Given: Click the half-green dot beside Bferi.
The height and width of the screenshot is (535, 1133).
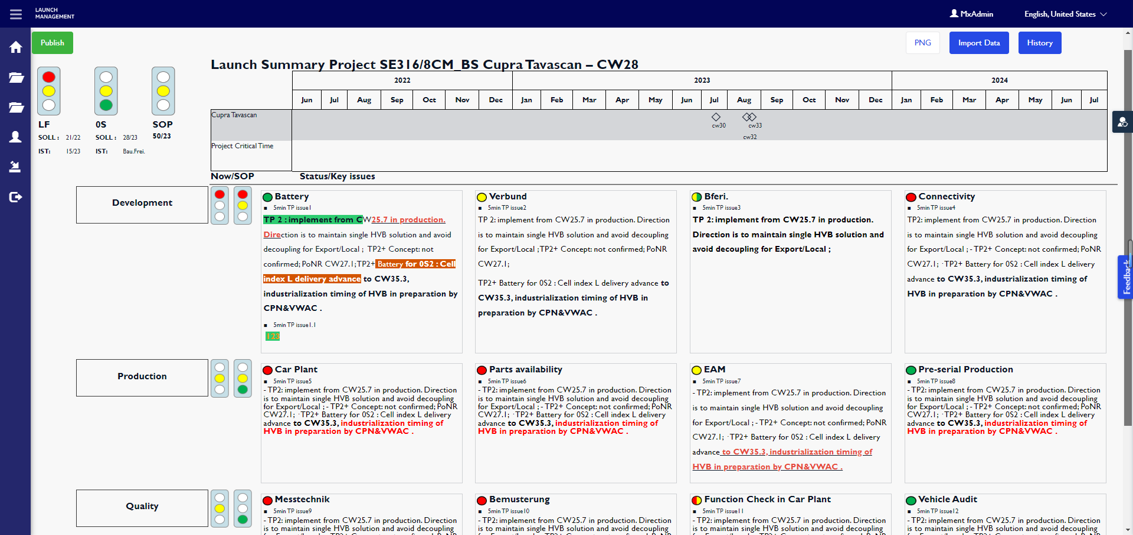Looking at the screenshot, I should point(697,197).
